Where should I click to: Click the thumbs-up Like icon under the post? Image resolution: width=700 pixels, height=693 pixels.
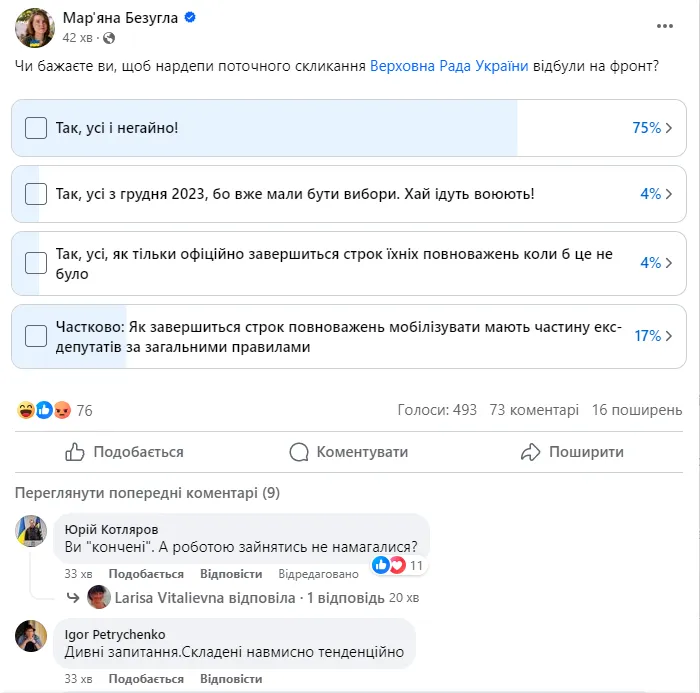pyautogui.click(x=75, y=452)
